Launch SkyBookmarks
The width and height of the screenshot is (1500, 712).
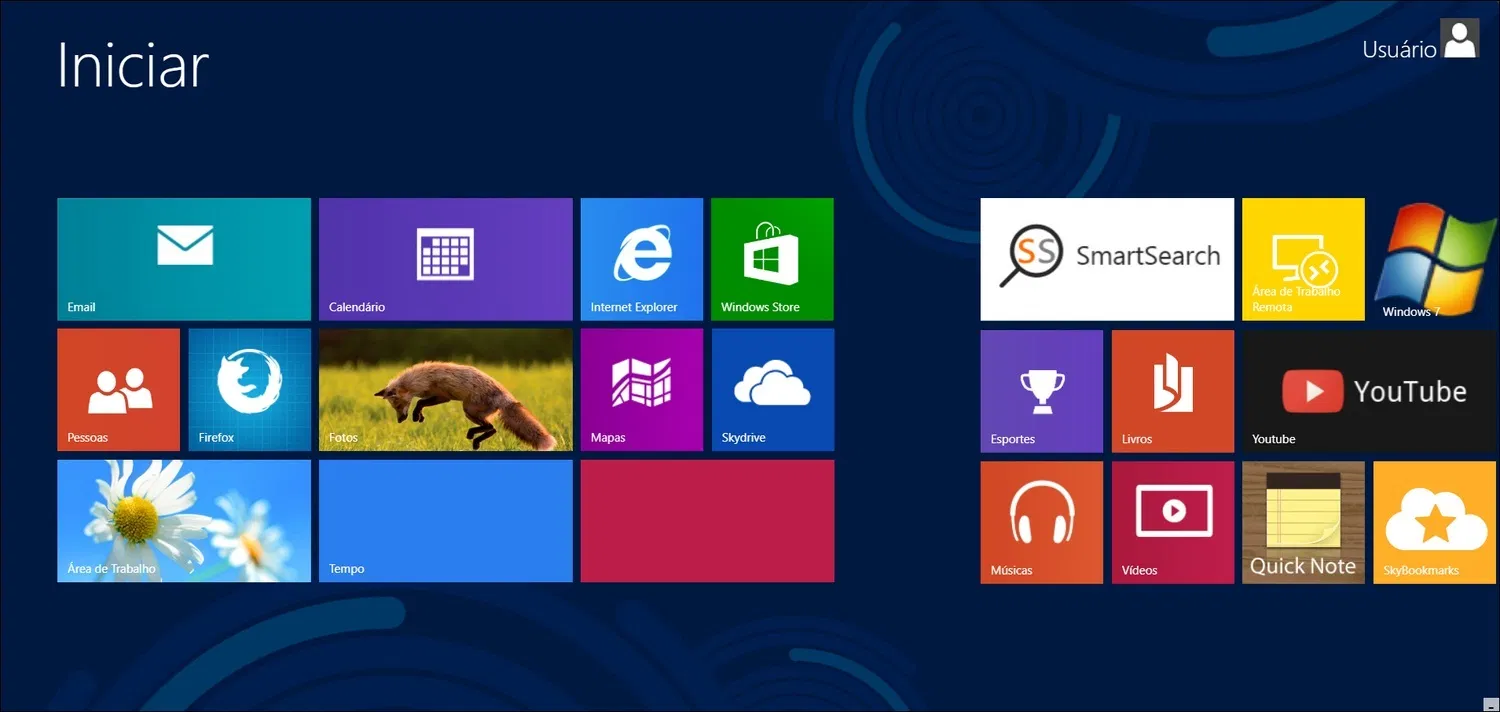[1433, 520]
